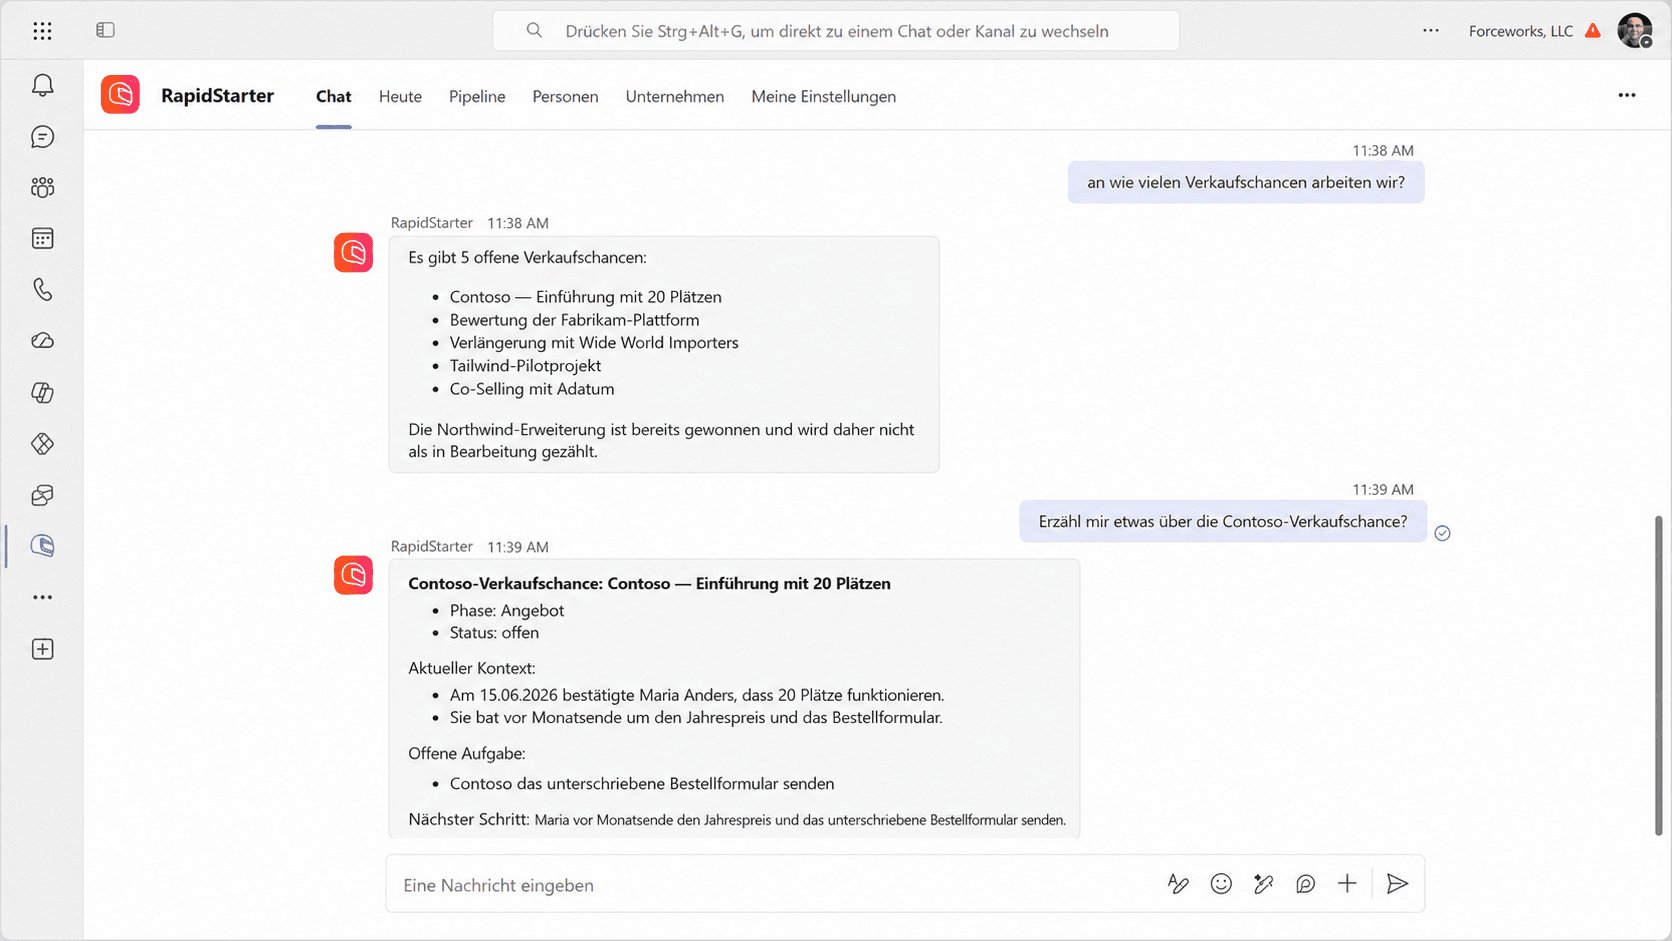This screenshot has width=1672, height=941.
Task: Click 'Co-Selling mit Adatum' list item
Action: pyautogui.click(x=532, y=389)
